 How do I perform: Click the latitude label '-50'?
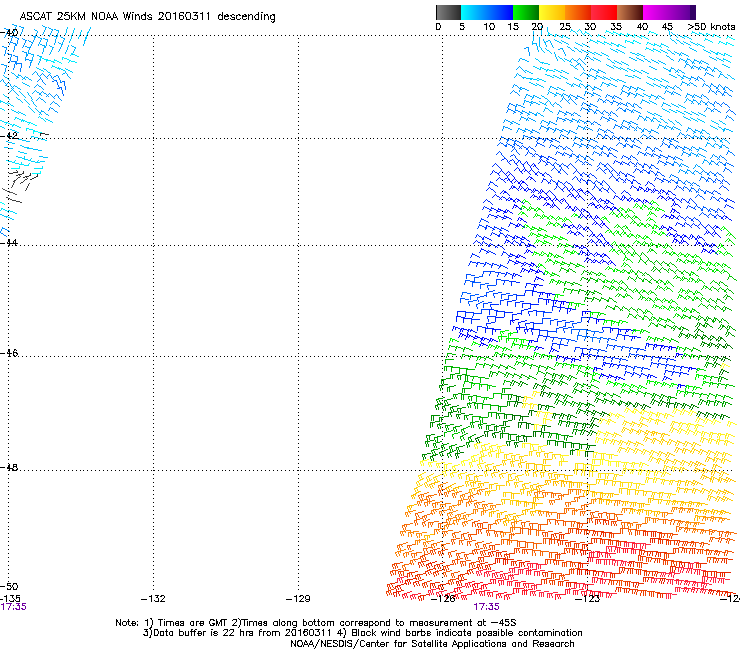9,587
